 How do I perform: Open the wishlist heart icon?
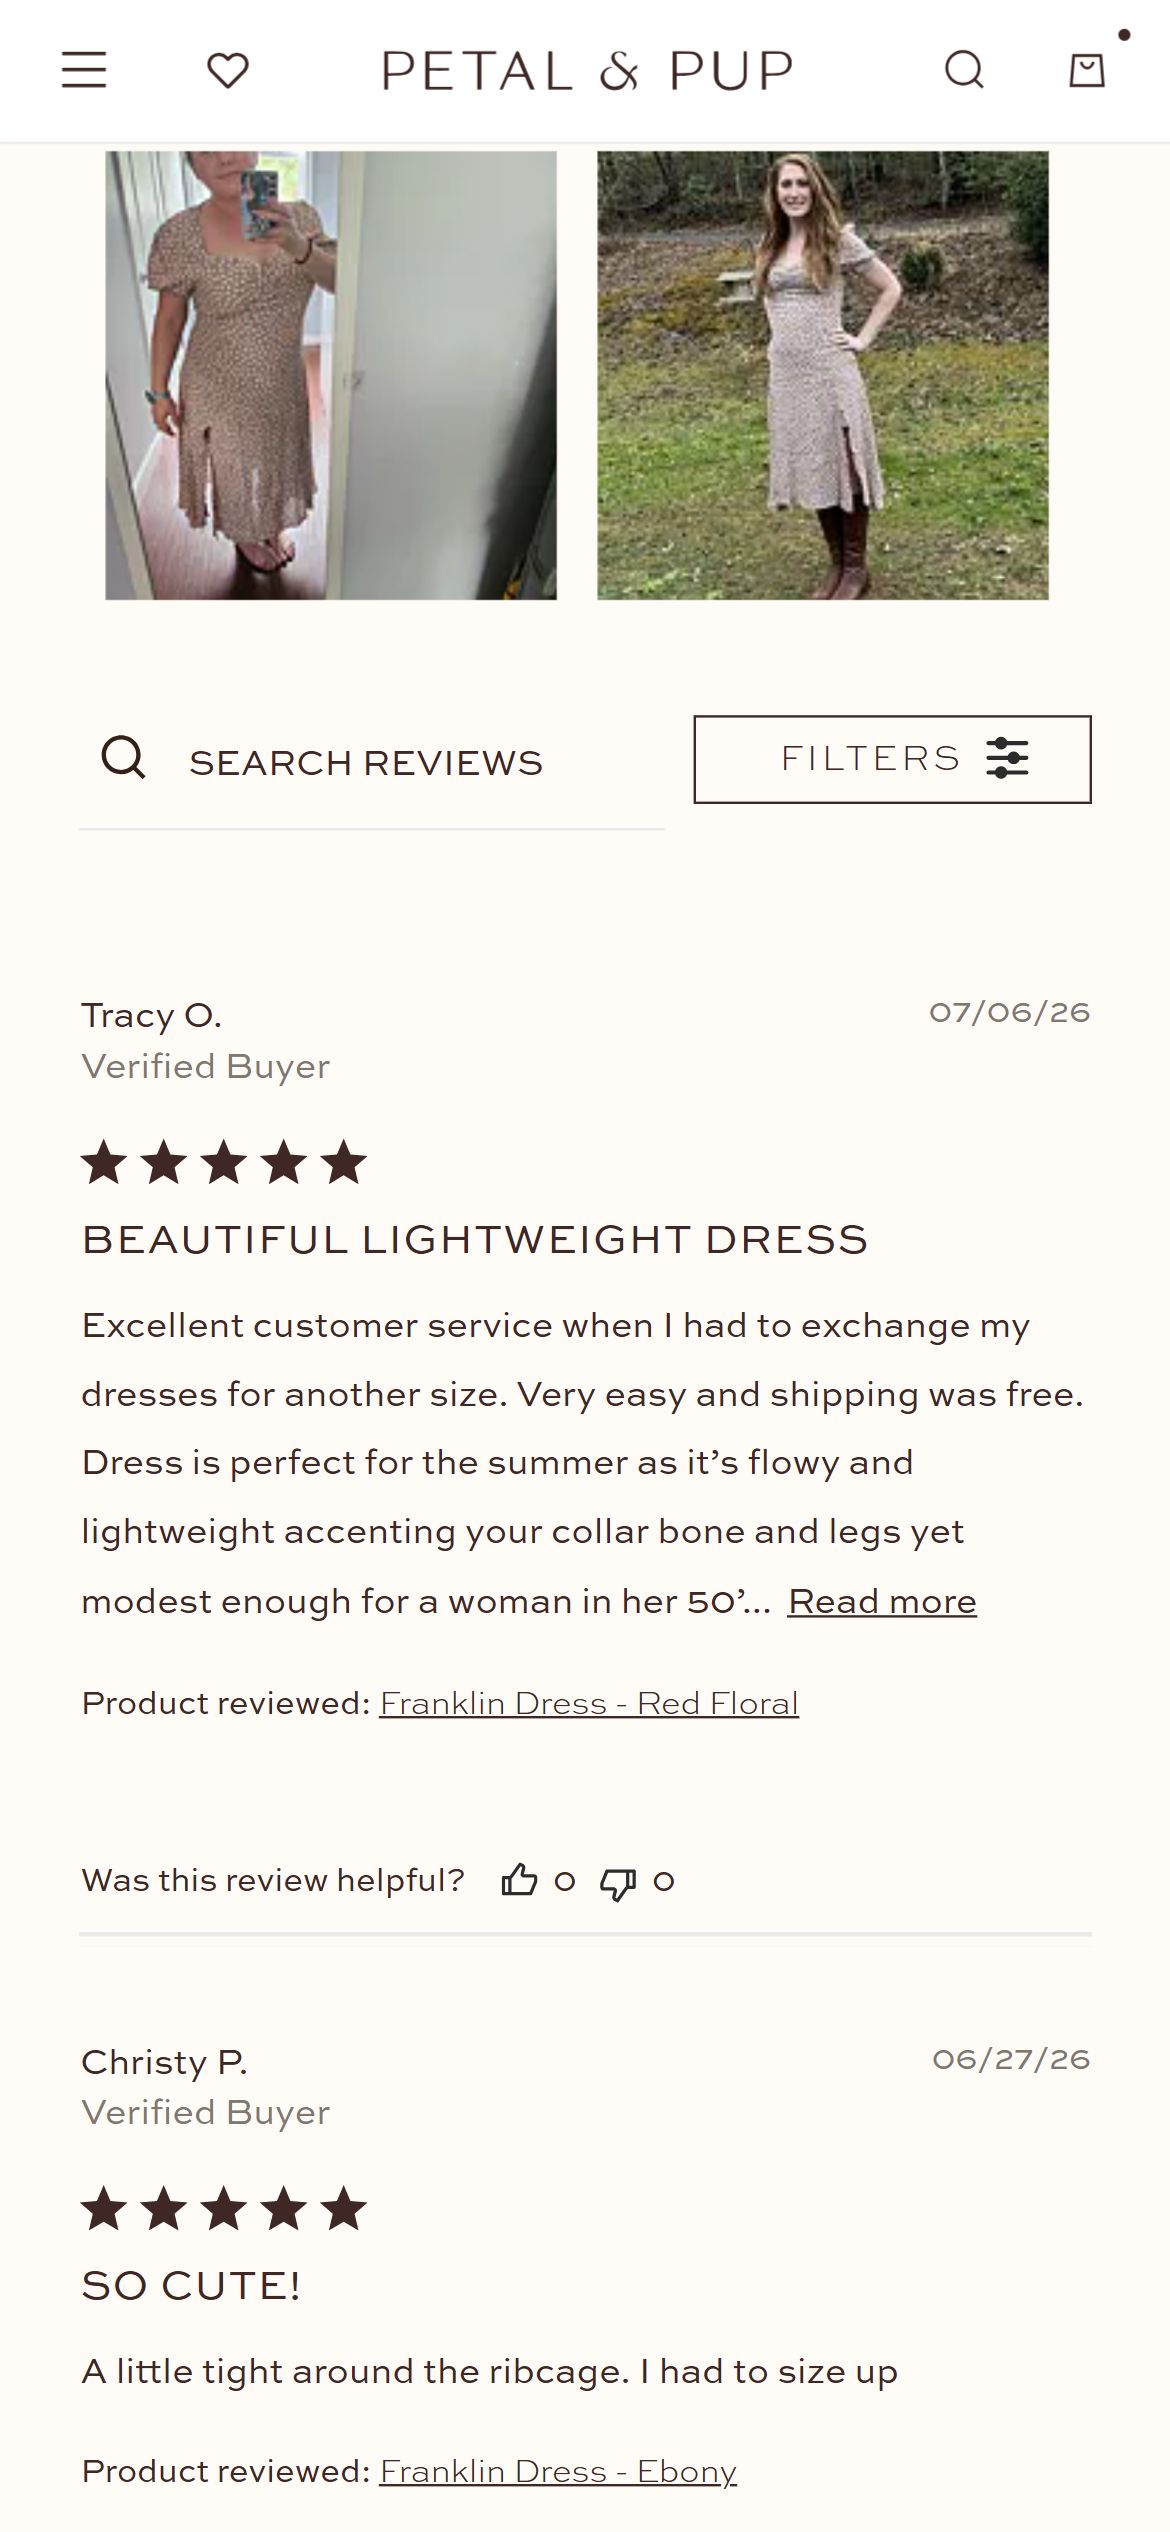tap(227, 70)
